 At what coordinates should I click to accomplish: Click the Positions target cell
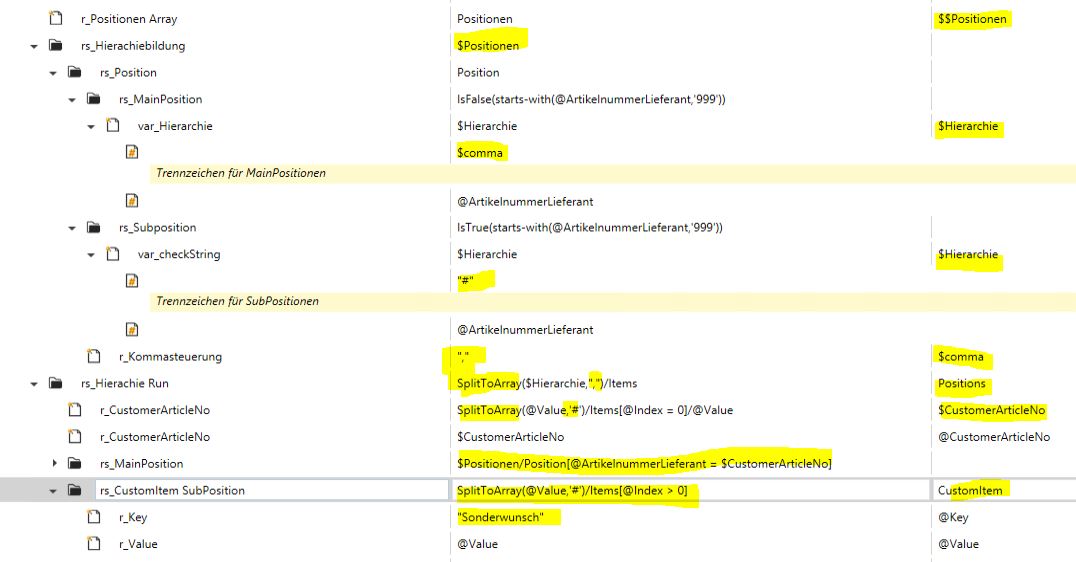pyautogui.click(x=961, y=383)
